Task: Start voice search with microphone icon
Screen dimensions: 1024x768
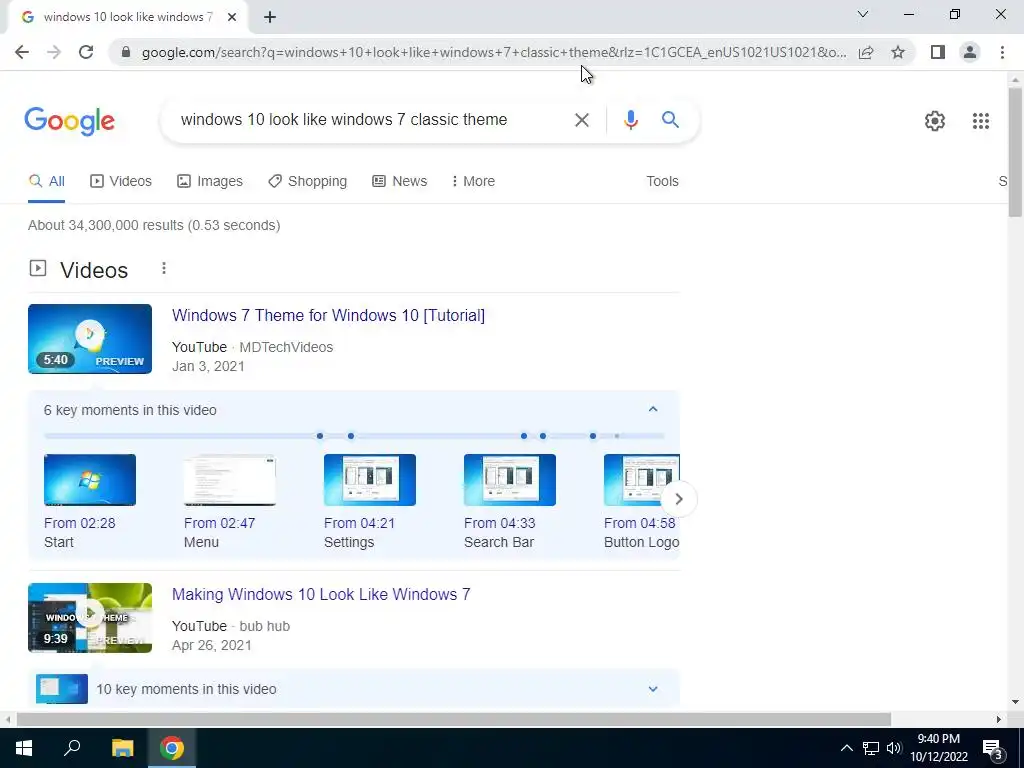Action: [630, 120]
